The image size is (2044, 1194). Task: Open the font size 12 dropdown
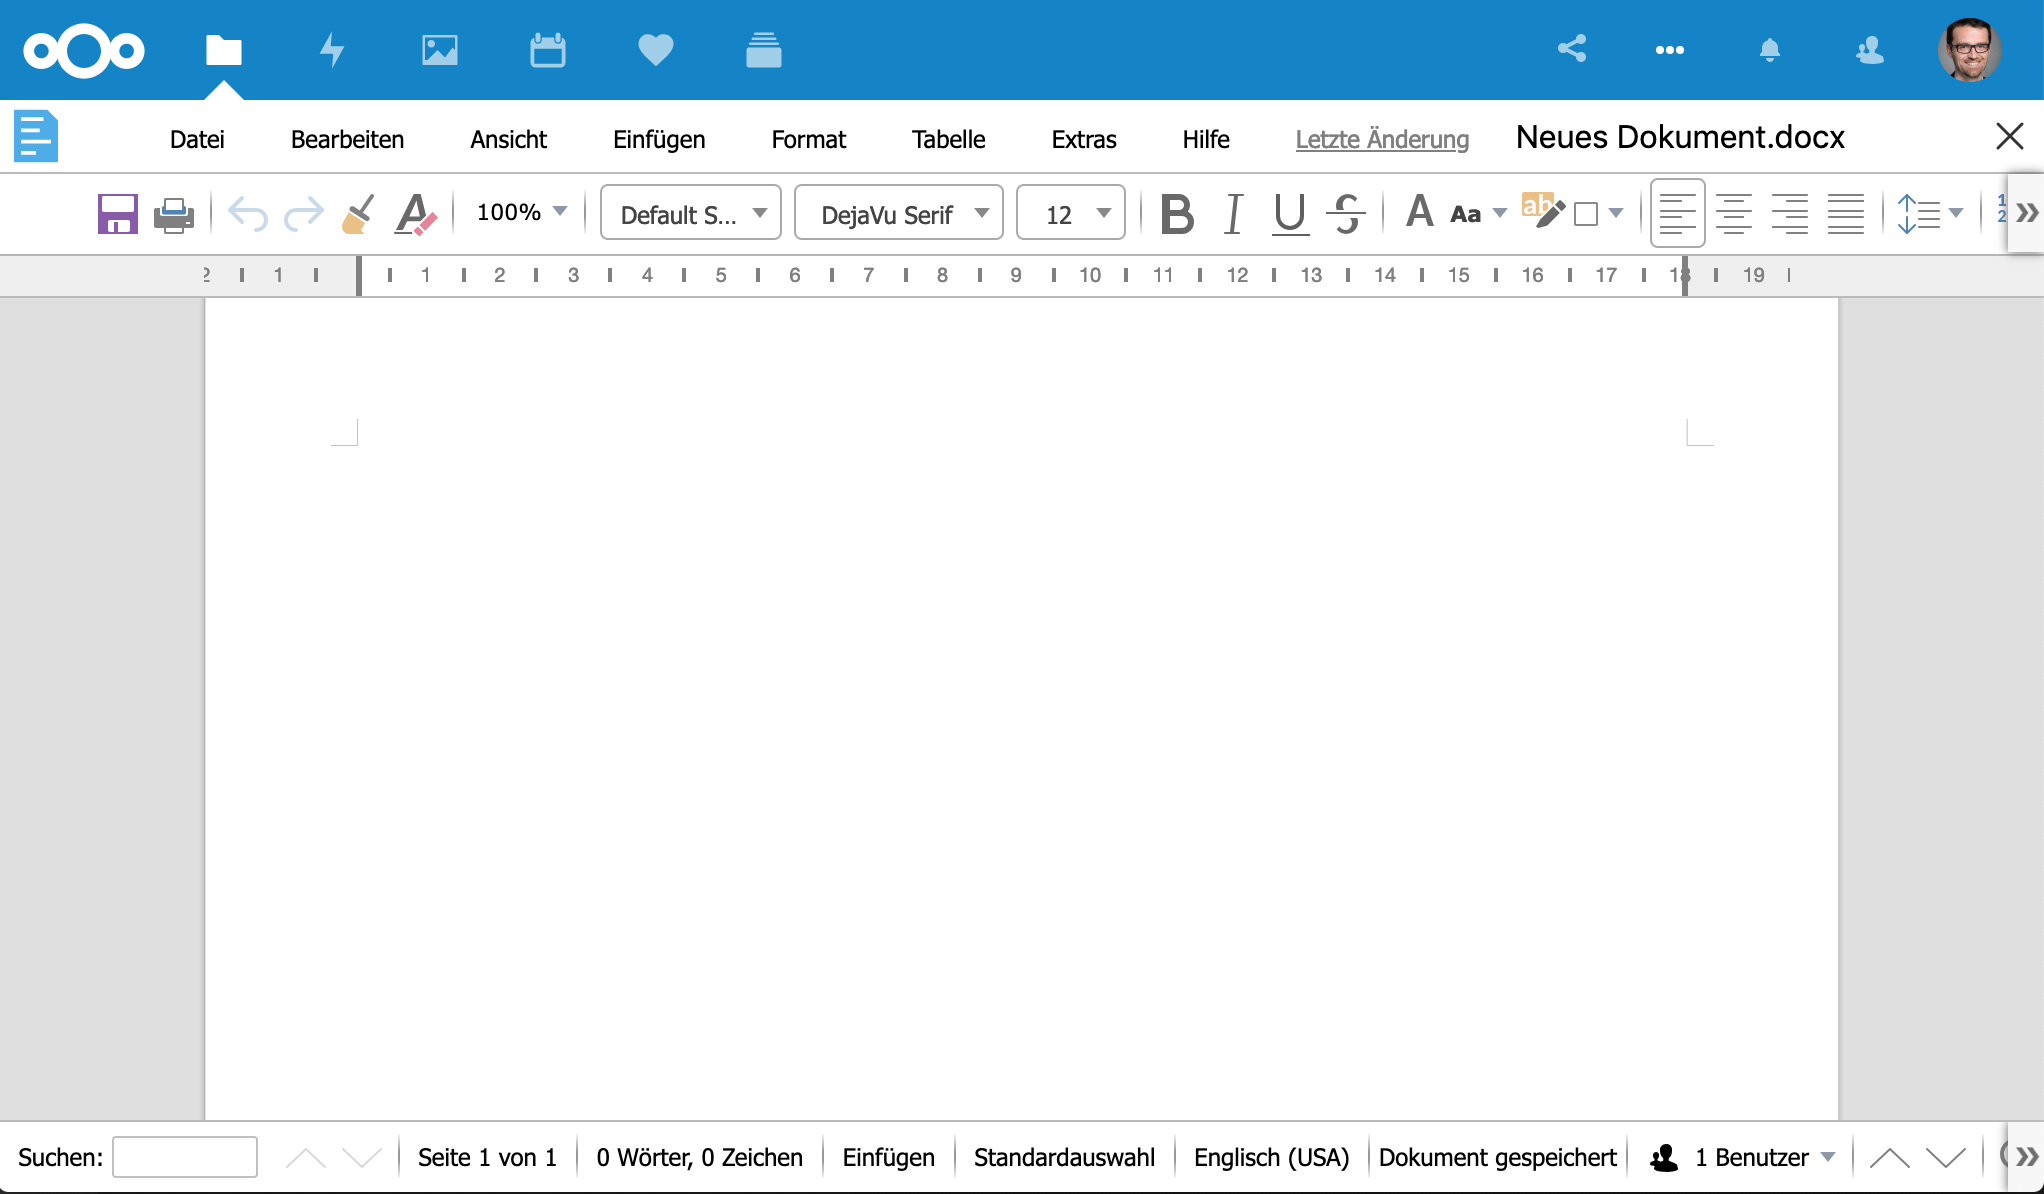click(x=1071, y=214)
